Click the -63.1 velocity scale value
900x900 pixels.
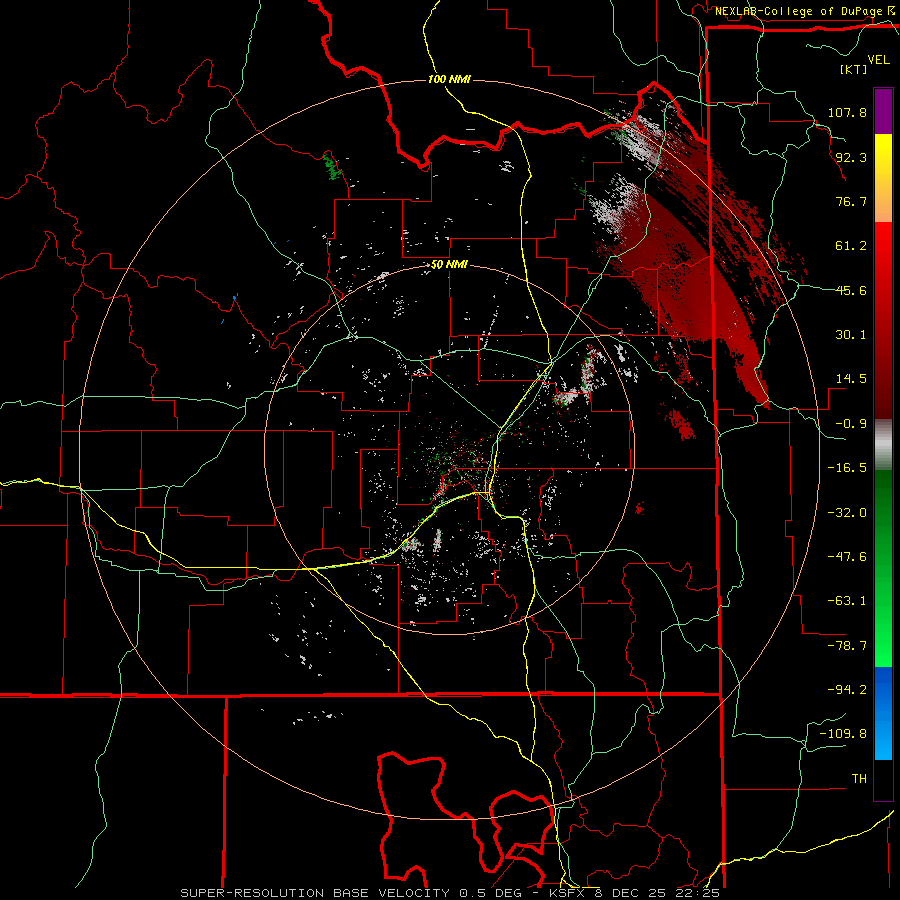[847, 601]
